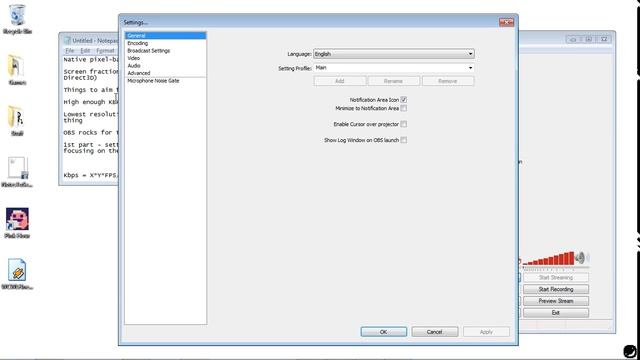Click 'OBS rocks for' line in Notepad
Viewport: 640px width, 360px height.
[91, 133]
